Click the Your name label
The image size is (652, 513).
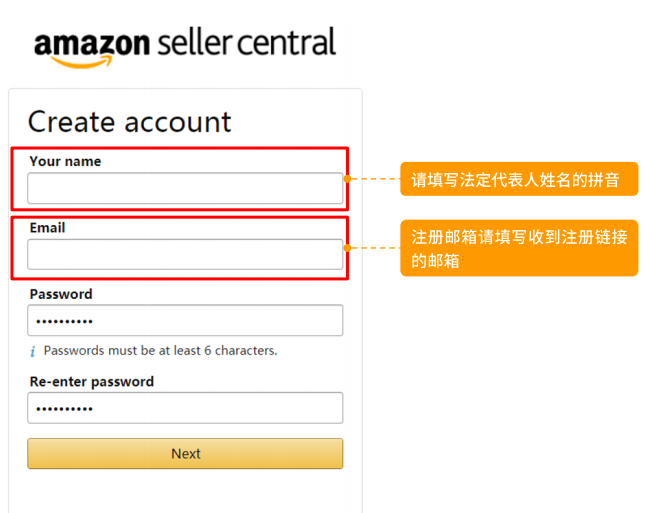click(65, 161)
